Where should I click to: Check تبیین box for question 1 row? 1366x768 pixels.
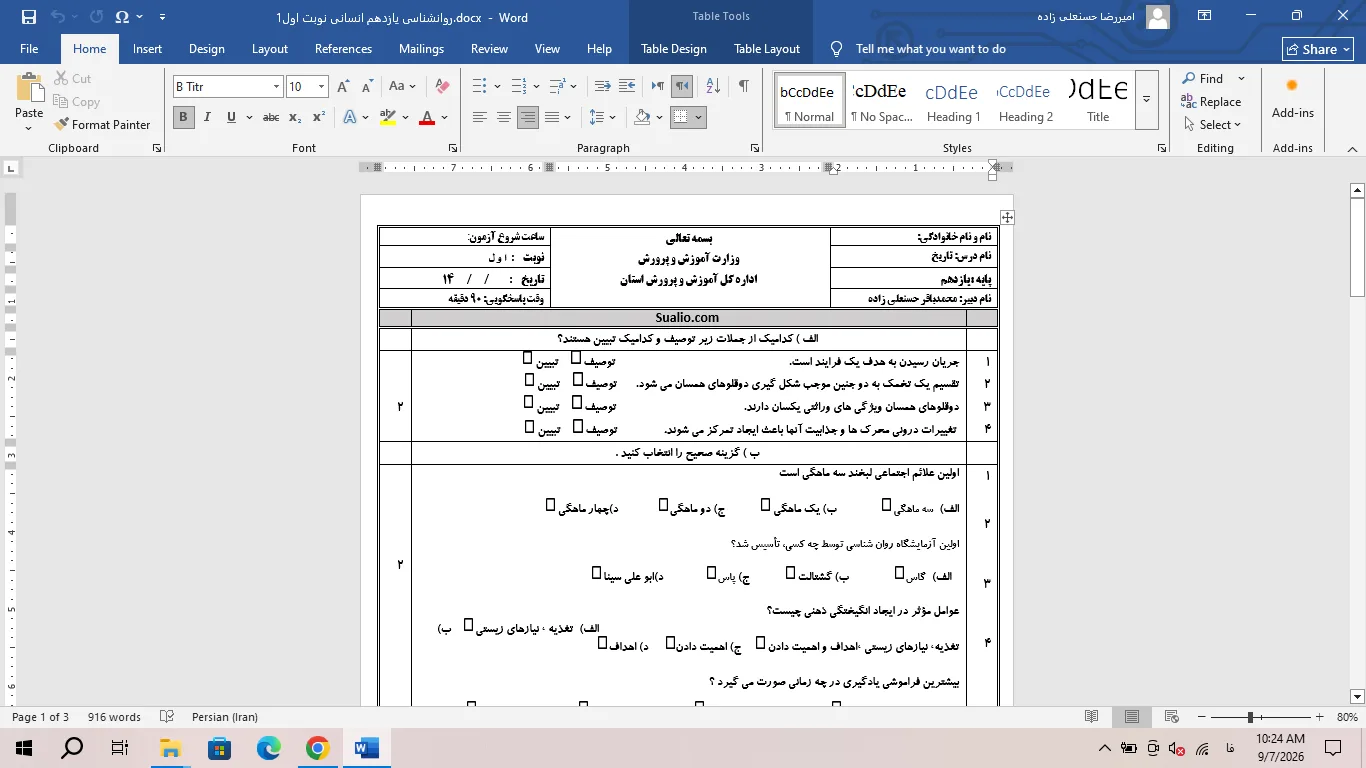528,358
